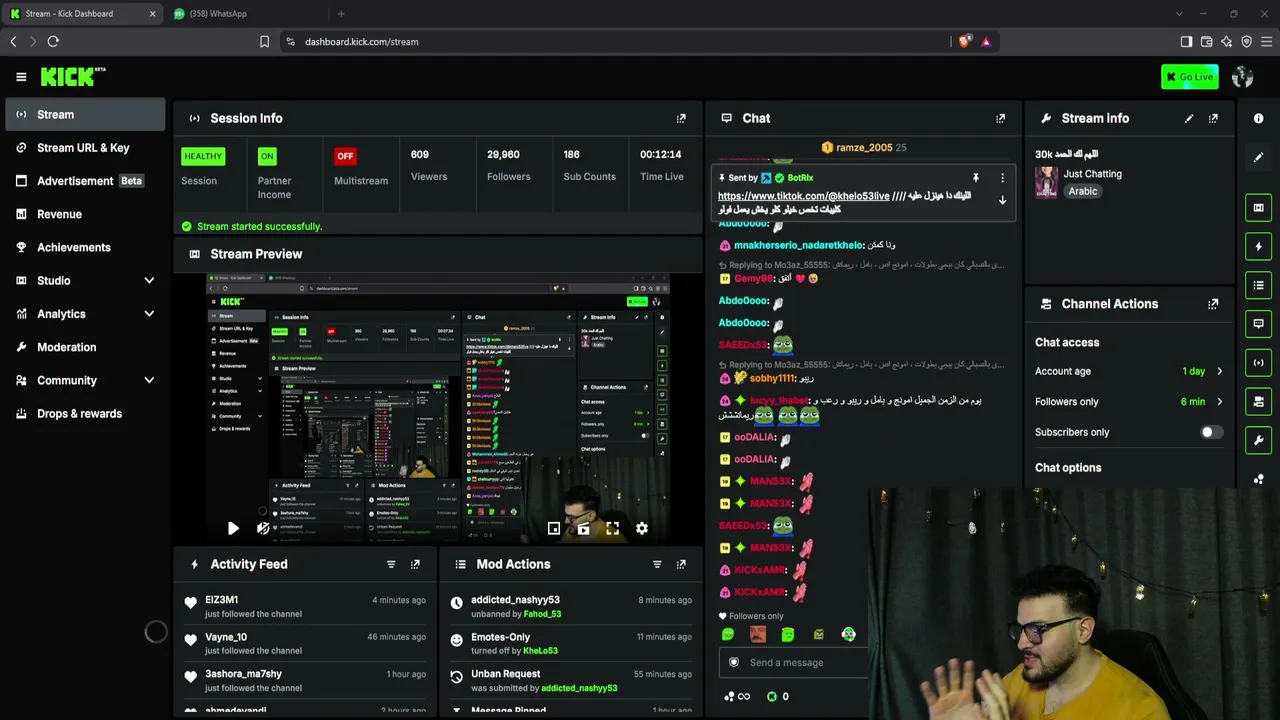
Task: Edit stream info with the pencil icon
Action: tap(1189, 118)
